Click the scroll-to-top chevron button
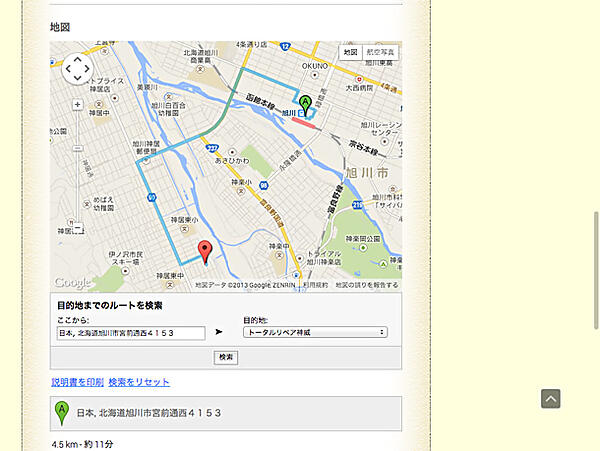 pos(551,399)
